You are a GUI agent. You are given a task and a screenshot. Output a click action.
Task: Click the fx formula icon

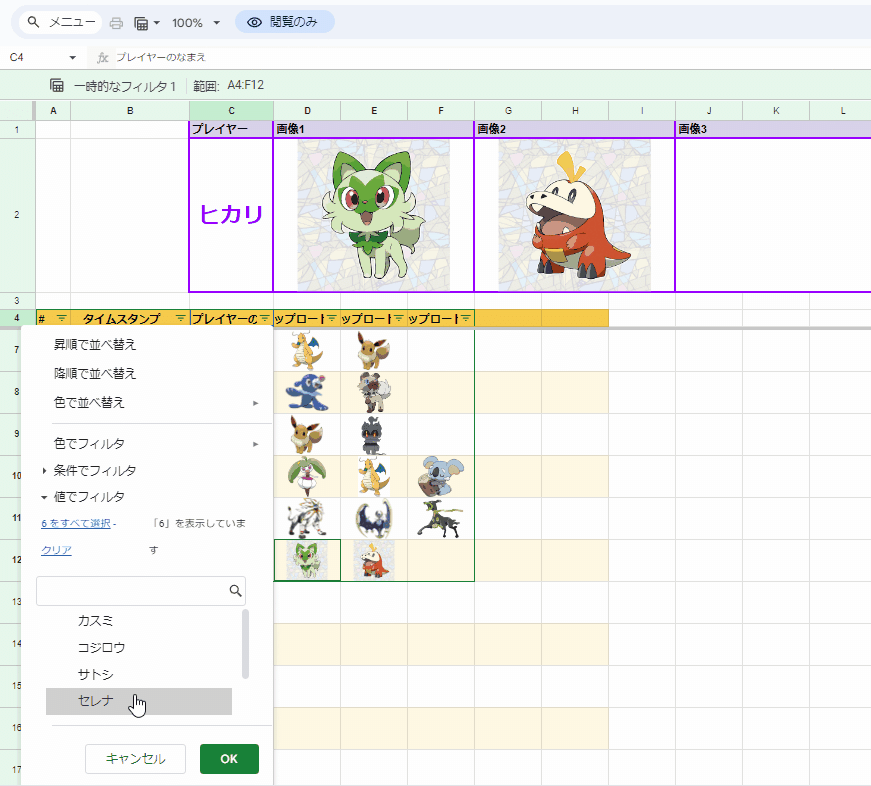(102, 57)
